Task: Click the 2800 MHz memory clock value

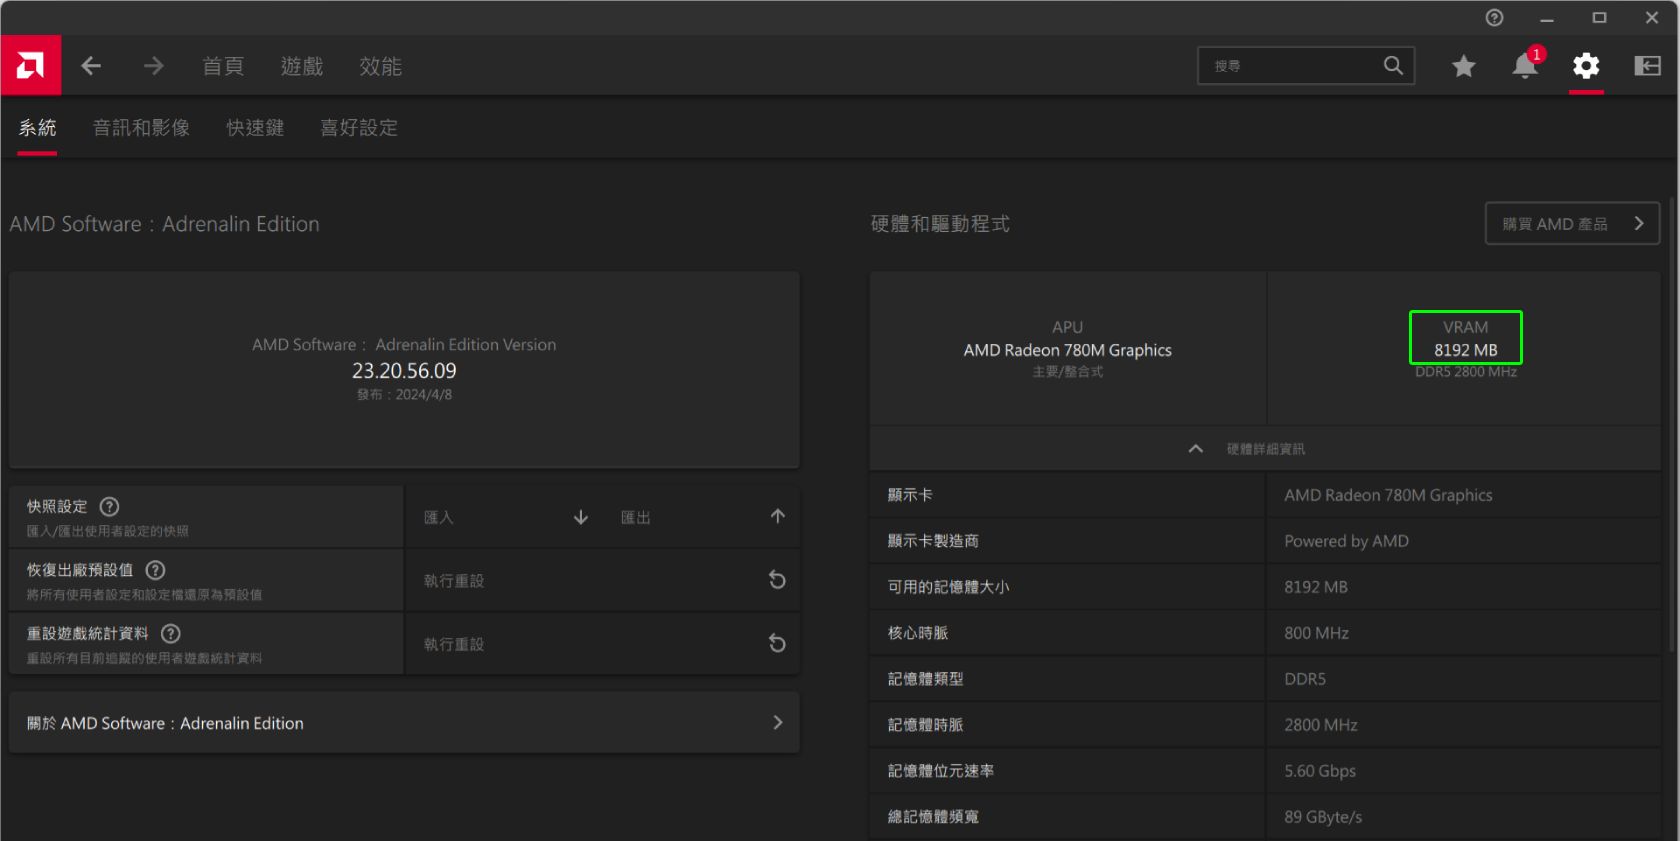Action: click(x=1320, y=725)
